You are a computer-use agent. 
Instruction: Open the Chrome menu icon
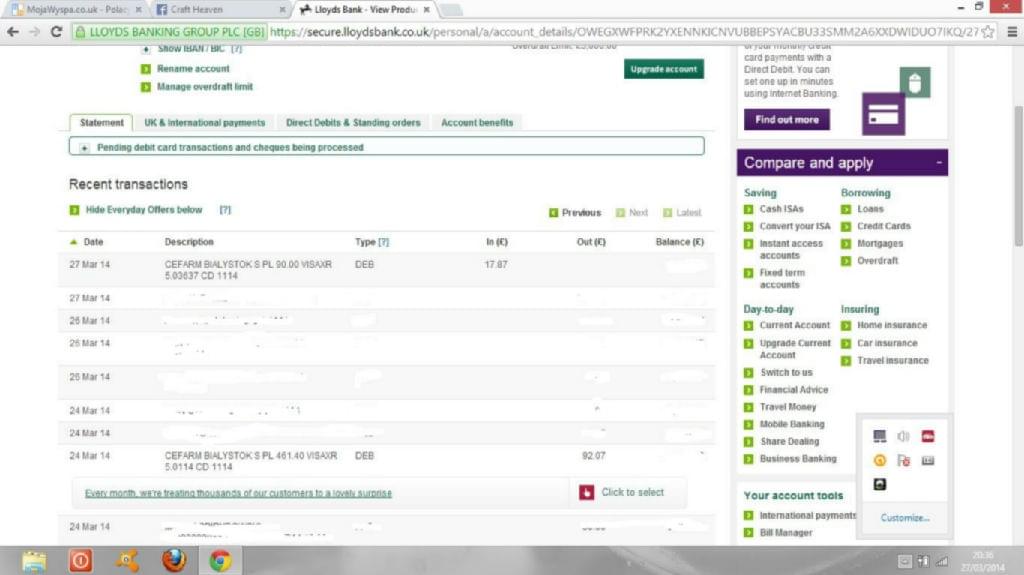1012,31
